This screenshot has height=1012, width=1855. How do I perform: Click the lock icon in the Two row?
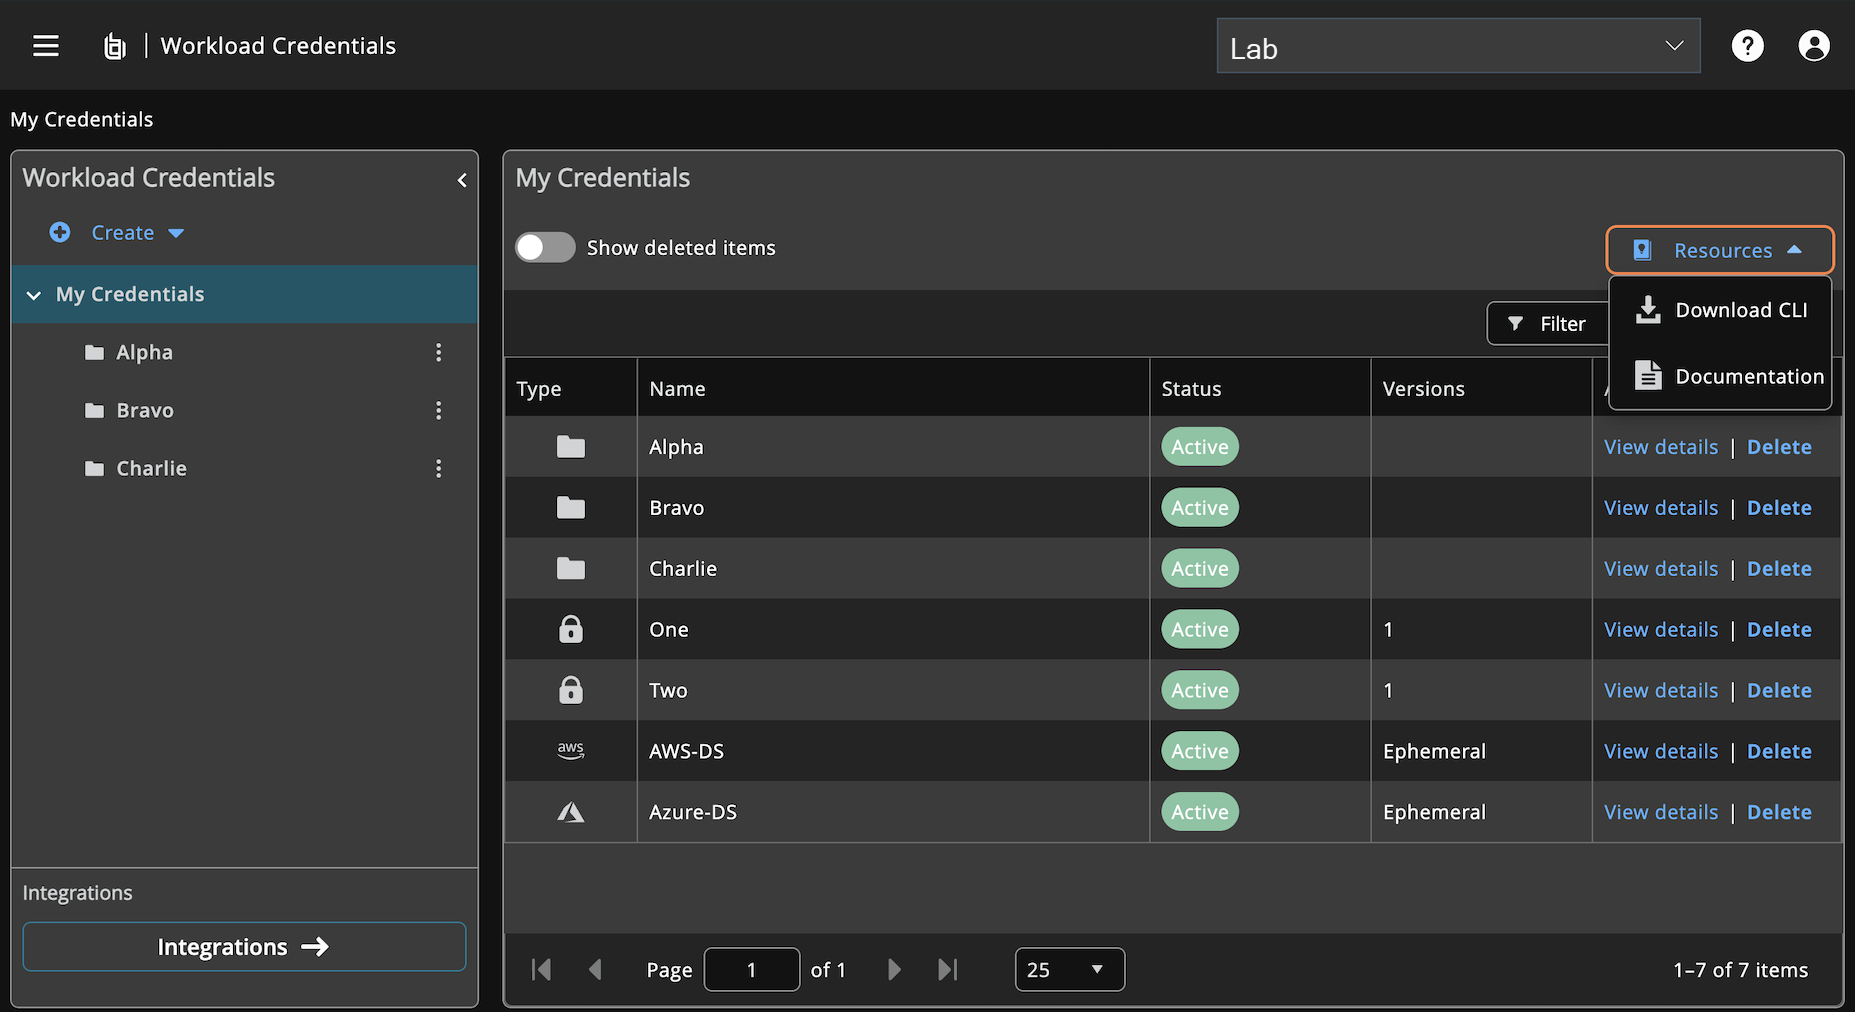click(x=571, y=690)
